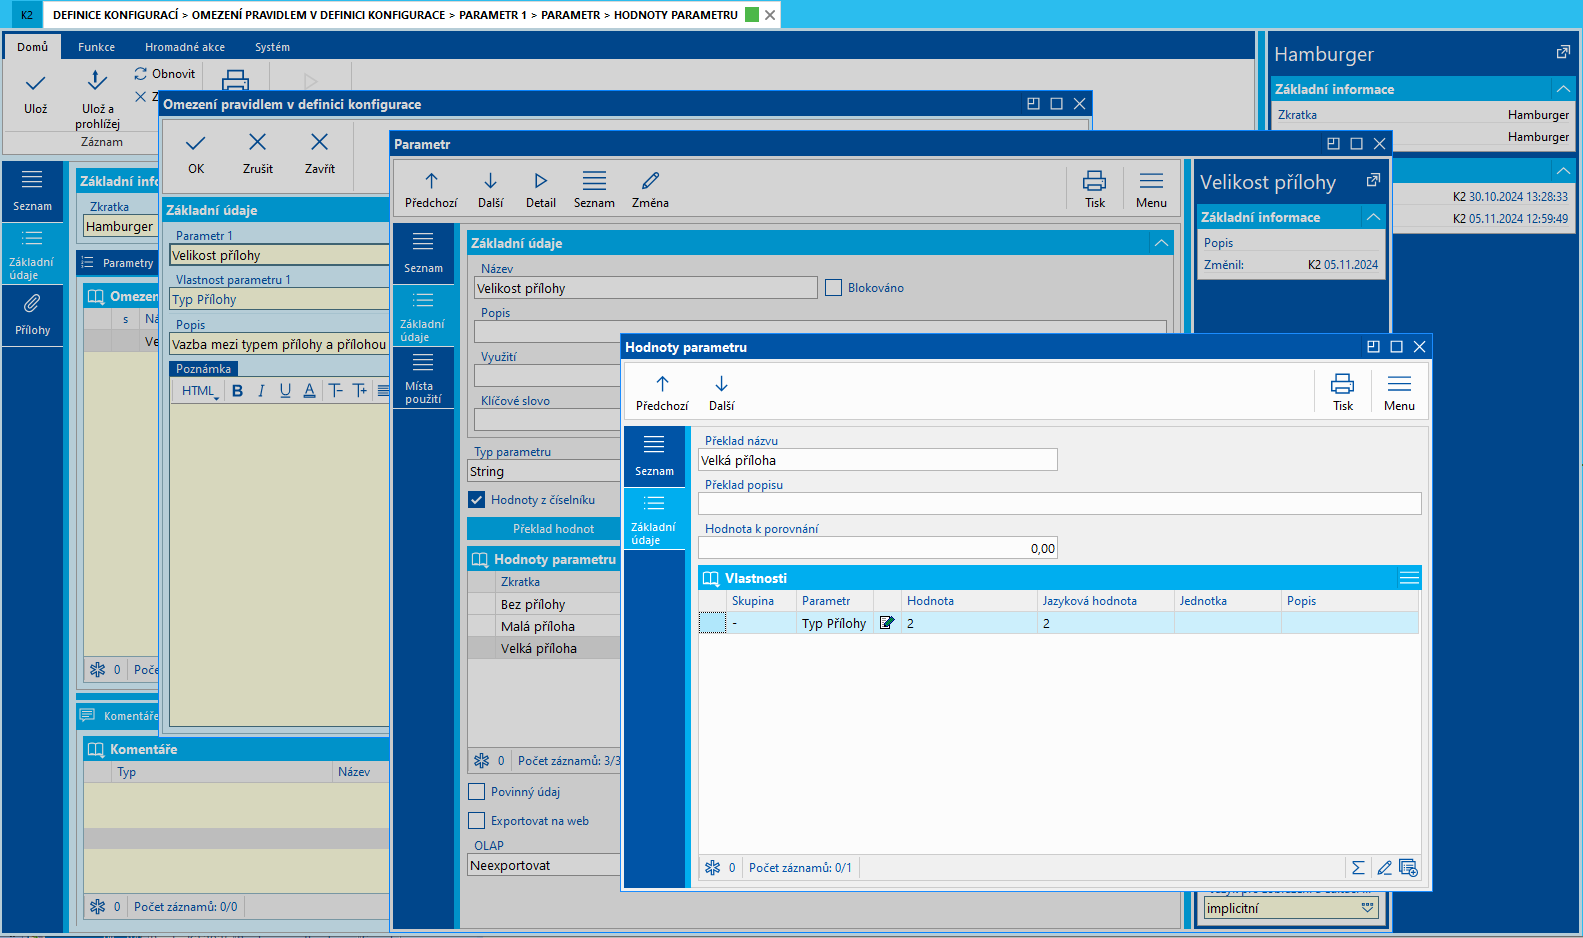Click the sum icon in Vlastnosti footer
The width and height of the screenshot is (1583, 938).
(1358, 868)
